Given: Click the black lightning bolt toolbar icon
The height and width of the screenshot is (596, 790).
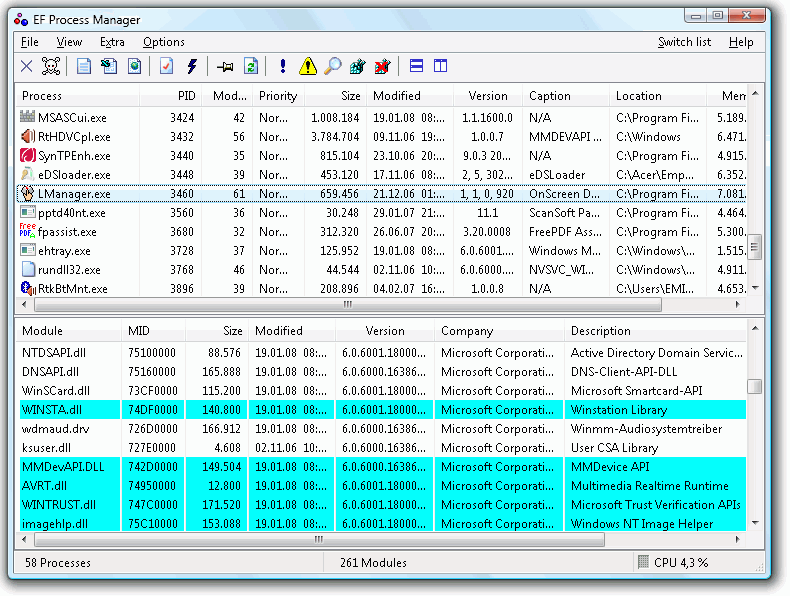Looking at the screenshot, I should coord(191,67).
